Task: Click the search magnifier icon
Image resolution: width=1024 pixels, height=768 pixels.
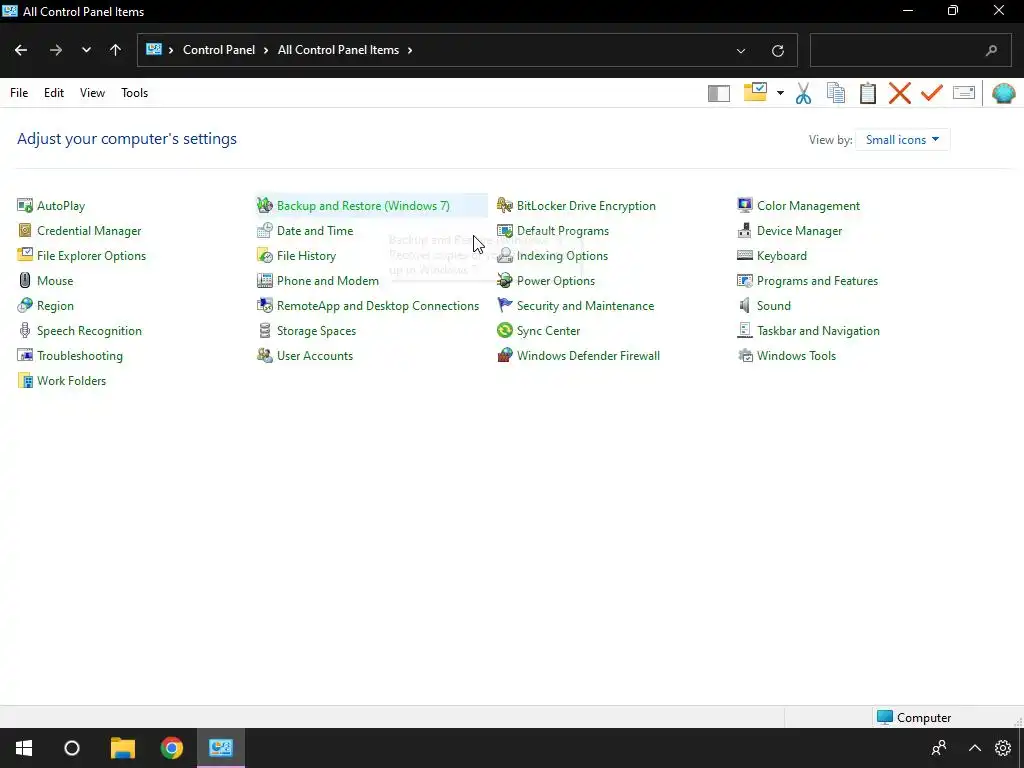Action: [x=991, y=50]
